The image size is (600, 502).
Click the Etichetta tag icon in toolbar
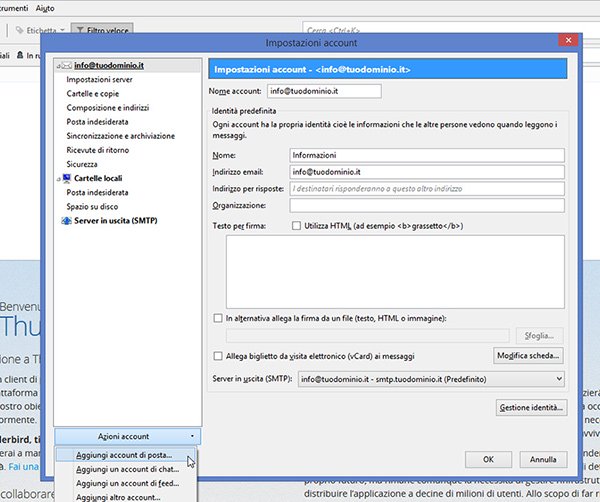[20, 30]
